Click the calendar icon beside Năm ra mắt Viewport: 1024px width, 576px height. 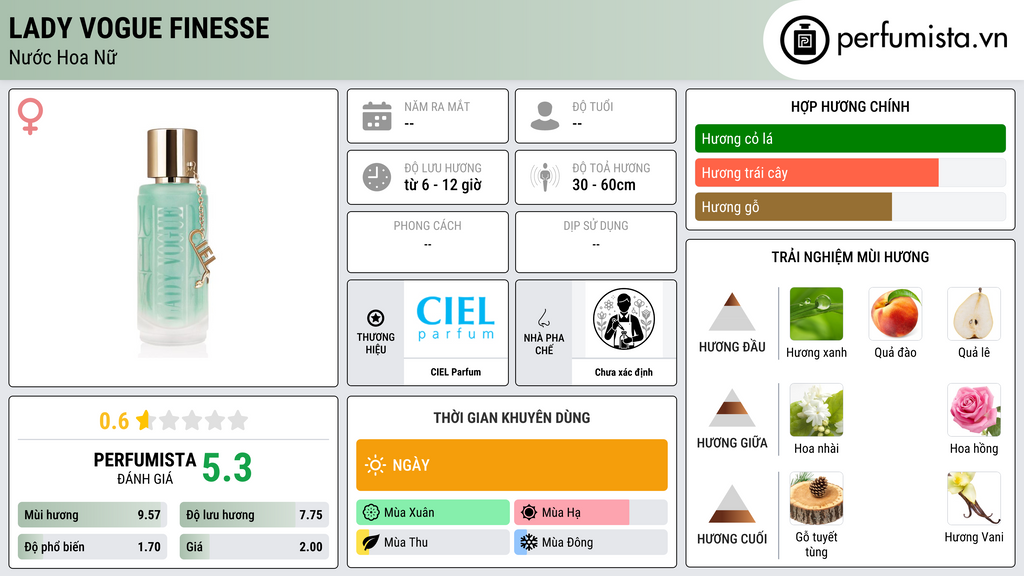point(377,116)
